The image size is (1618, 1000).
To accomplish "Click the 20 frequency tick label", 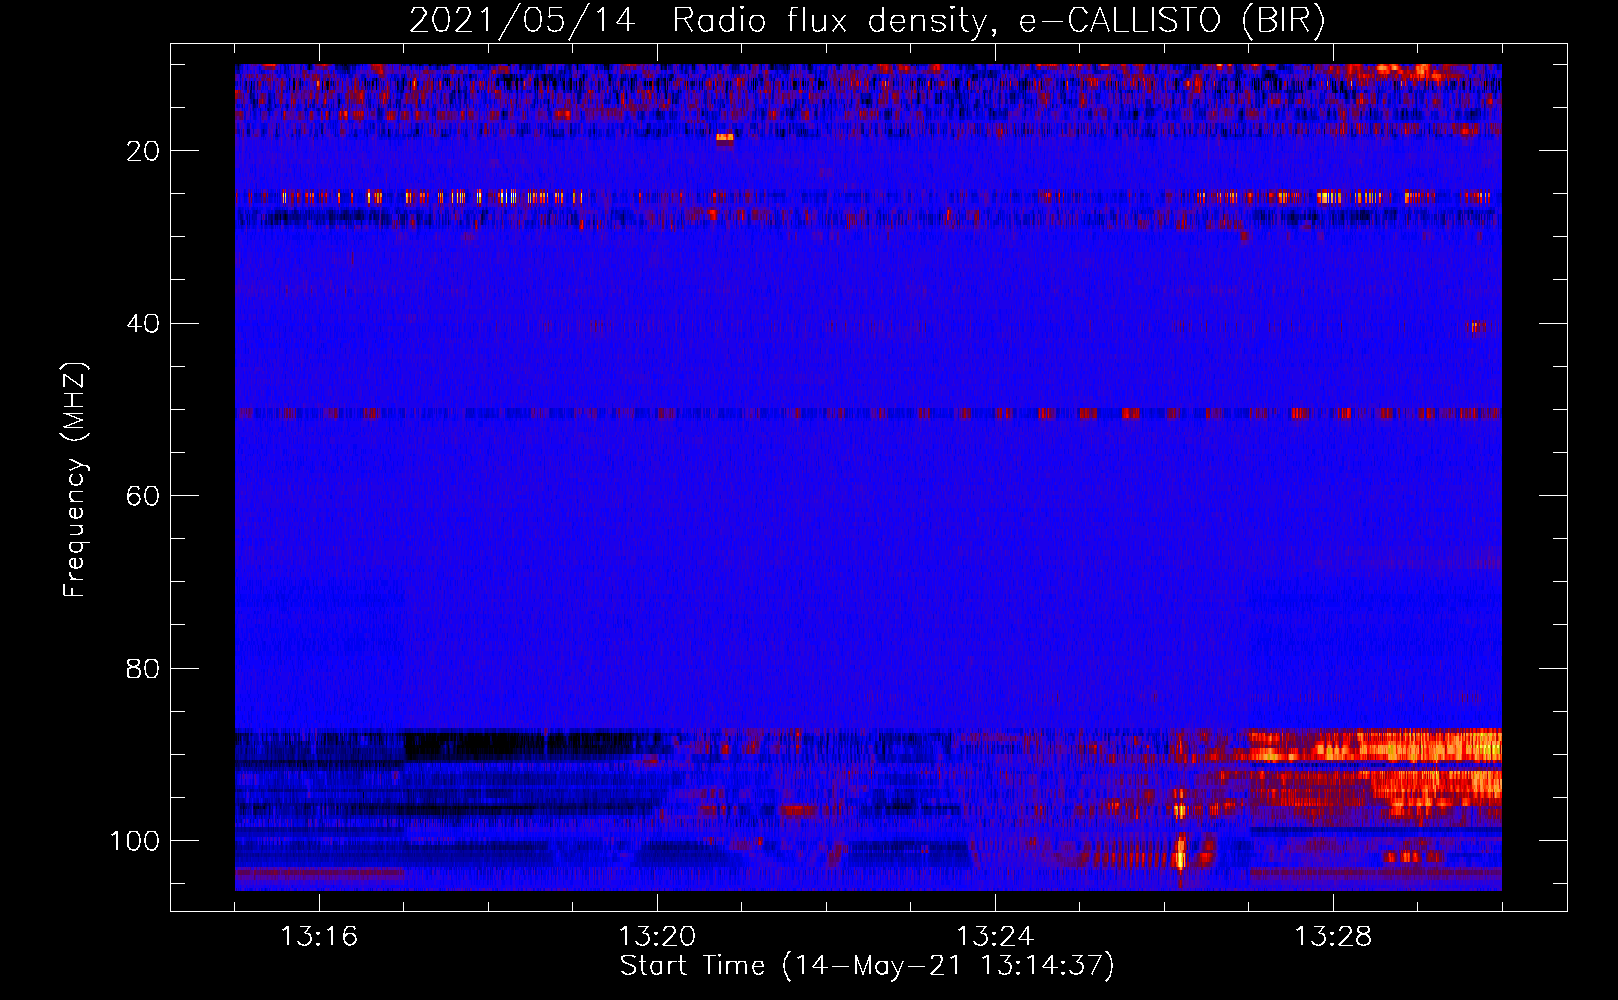I will click(143, 151).
